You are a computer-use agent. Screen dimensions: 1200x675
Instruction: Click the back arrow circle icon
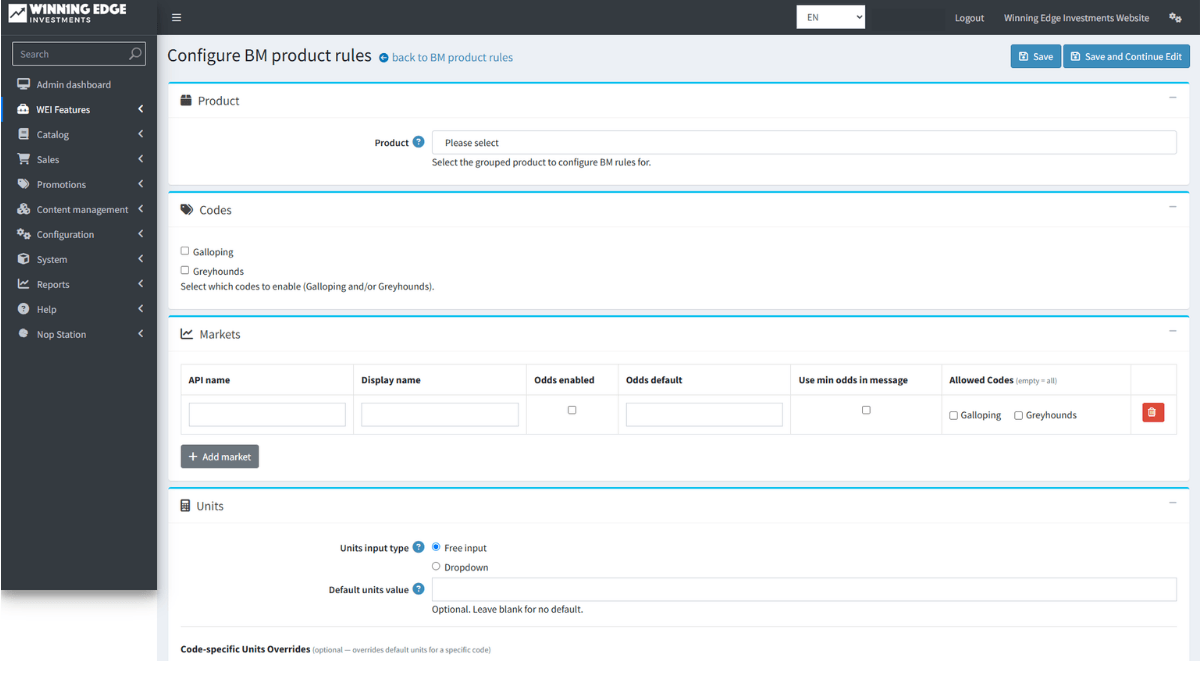pos(384,58)
